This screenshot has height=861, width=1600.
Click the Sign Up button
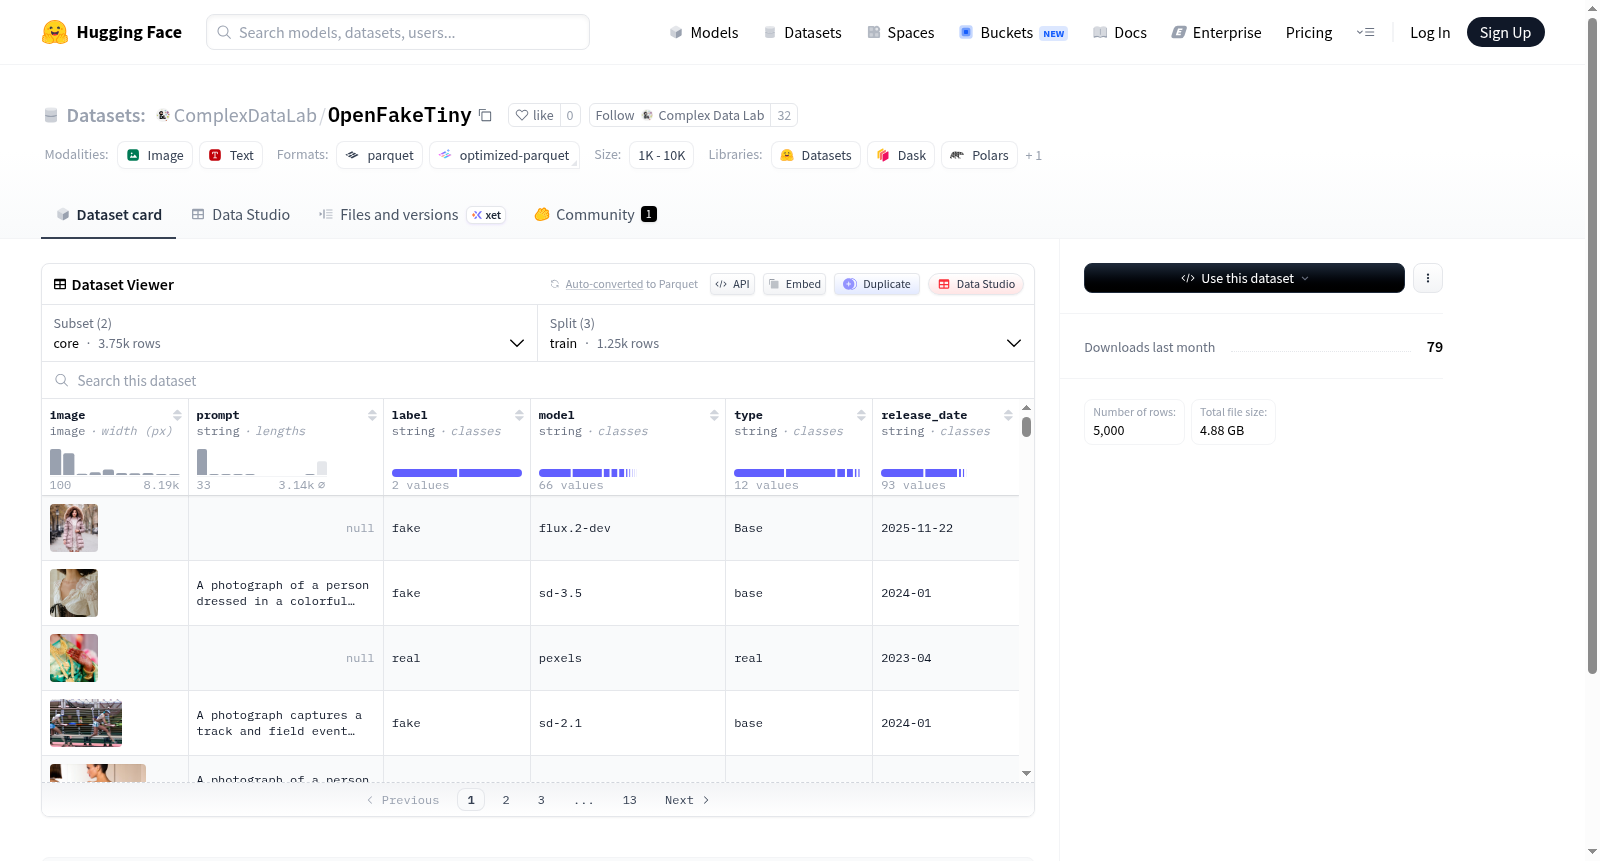click(x=1505, y=33)
